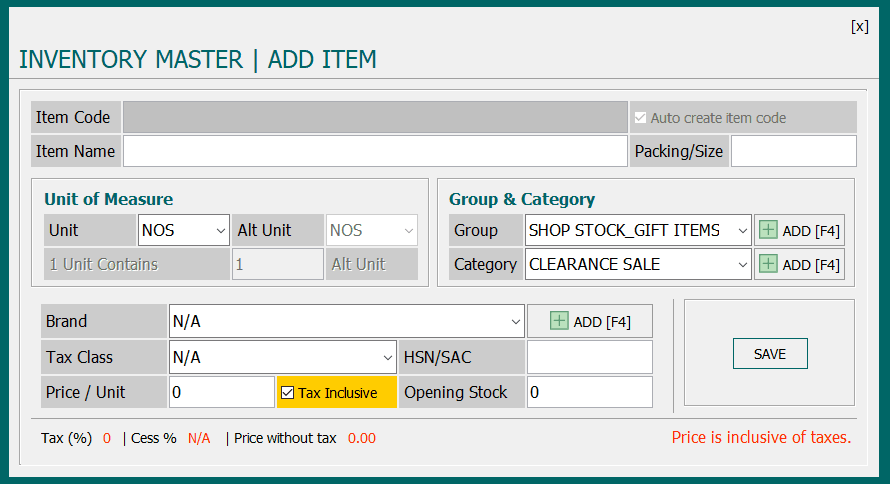Image resolution: width=890 pixels, height=484 pixels.
Task: Select the Price / Unit input box
Action: (221, 393)
